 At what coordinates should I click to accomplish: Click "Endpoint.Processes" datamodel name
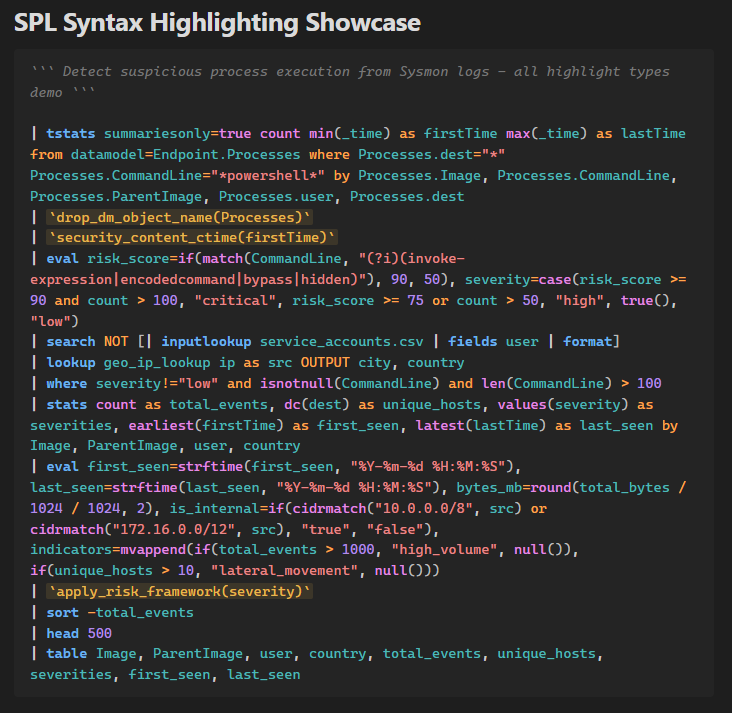point(226,155)
